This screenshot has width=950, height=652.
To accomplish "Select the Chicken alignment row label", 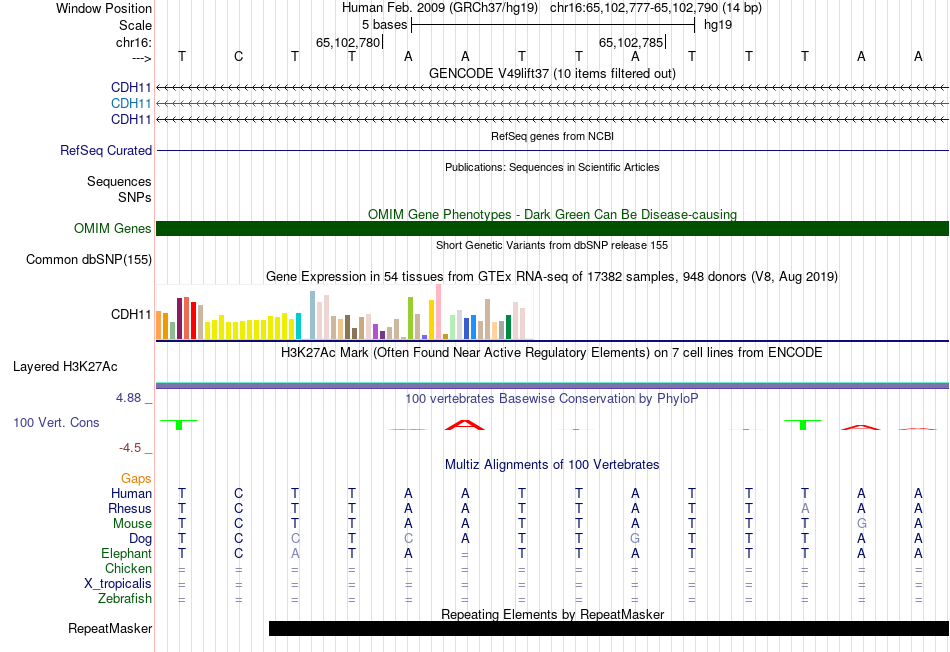I will click(x=128, y=568).
